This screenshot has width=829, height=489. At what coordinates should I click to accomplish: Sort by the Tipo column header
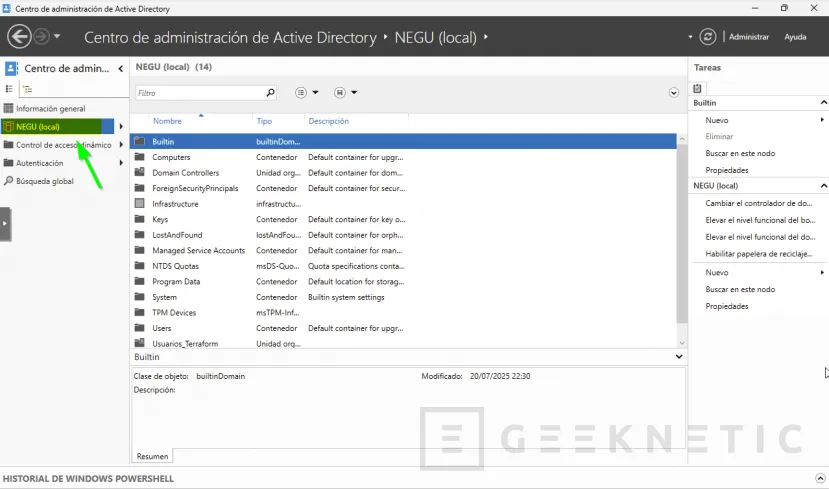point(264,121)
